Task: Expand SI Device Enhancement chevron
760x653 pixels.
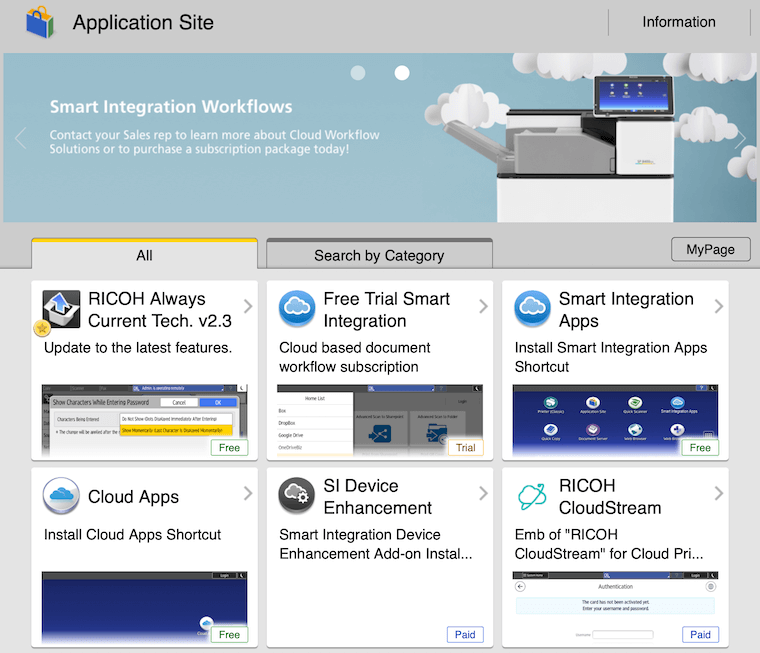Action: point(483,493)
